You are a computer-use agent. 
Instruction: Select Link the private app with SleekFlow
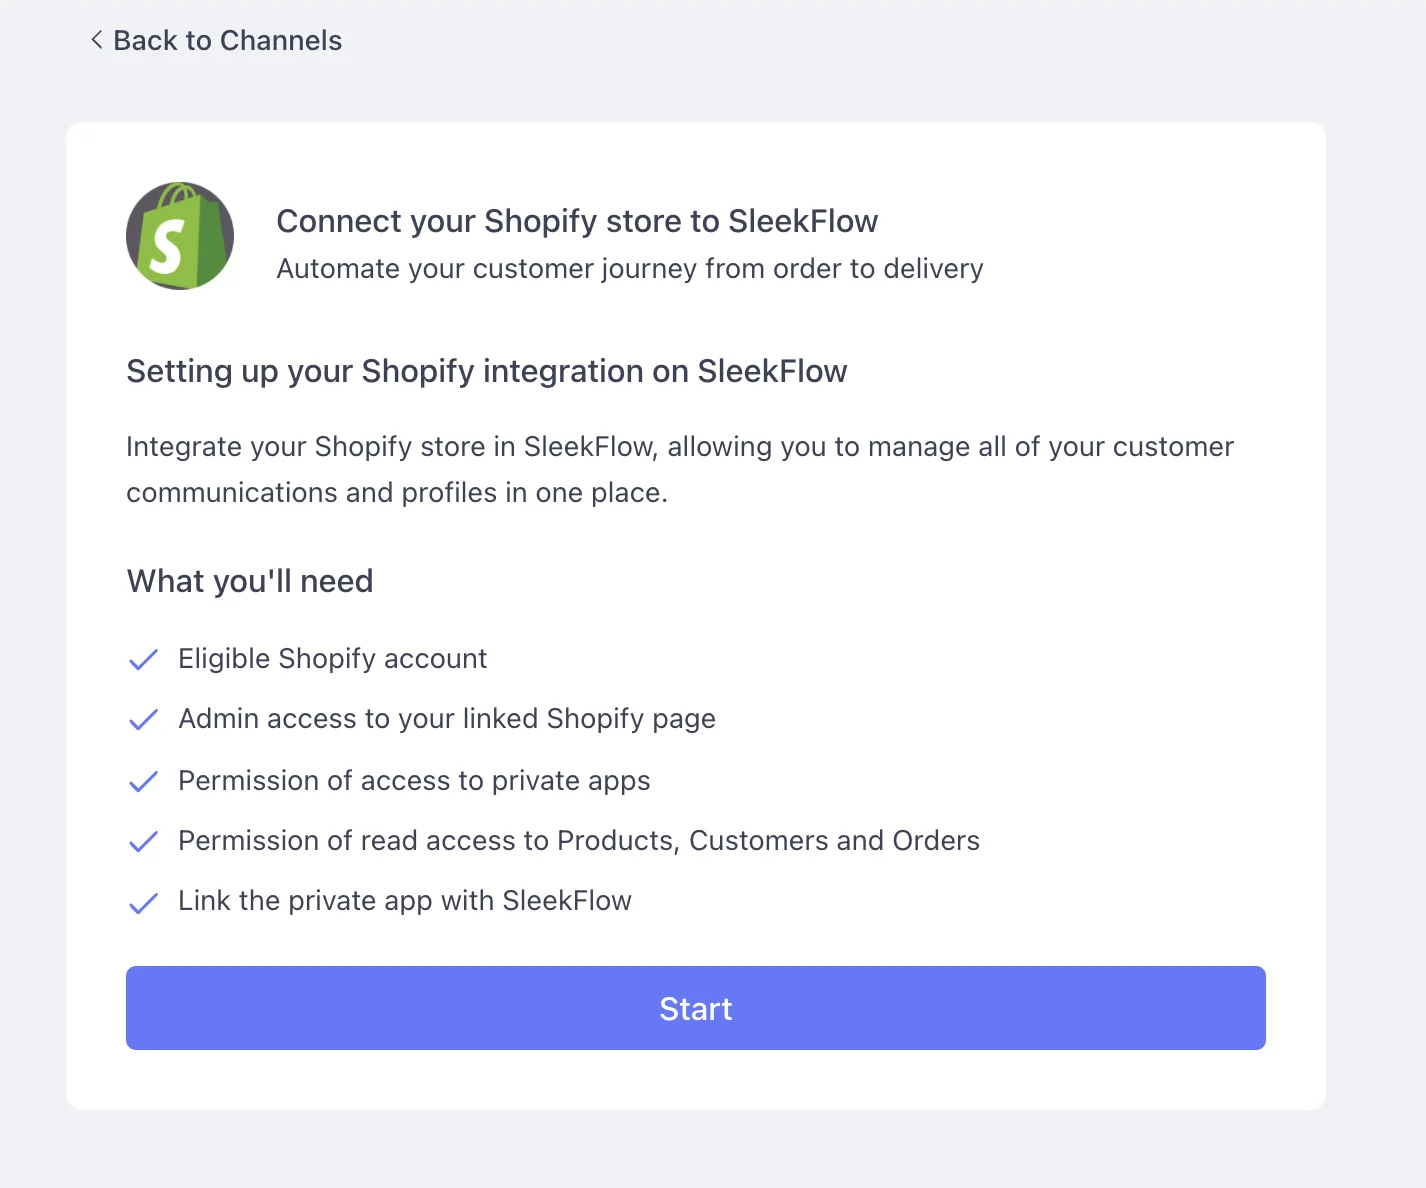point(405,900)
